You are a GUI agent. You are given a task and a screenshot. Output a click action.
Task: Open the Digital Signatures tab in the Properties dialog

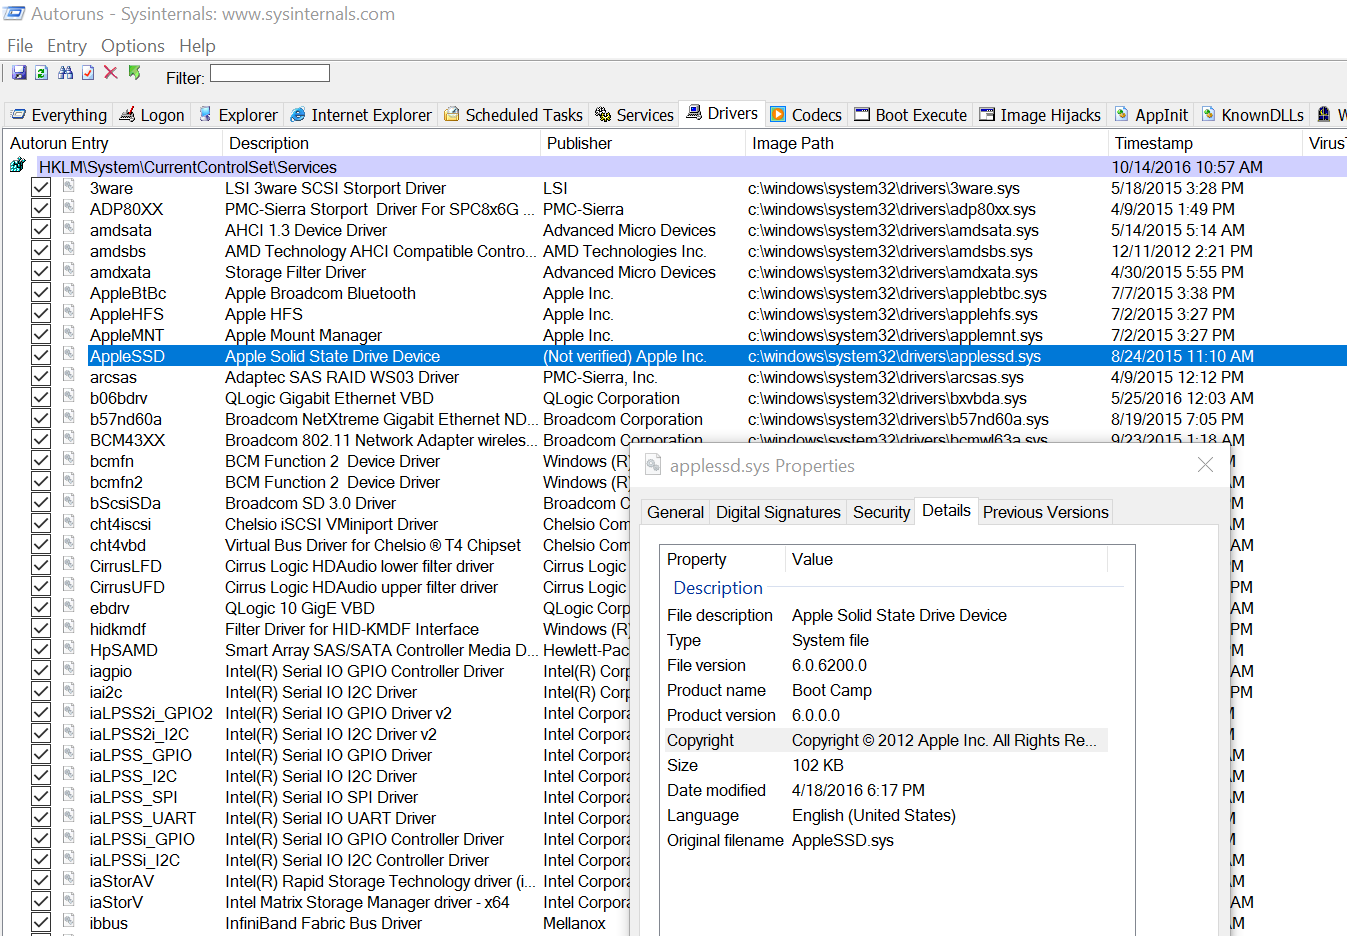(777, 512)
